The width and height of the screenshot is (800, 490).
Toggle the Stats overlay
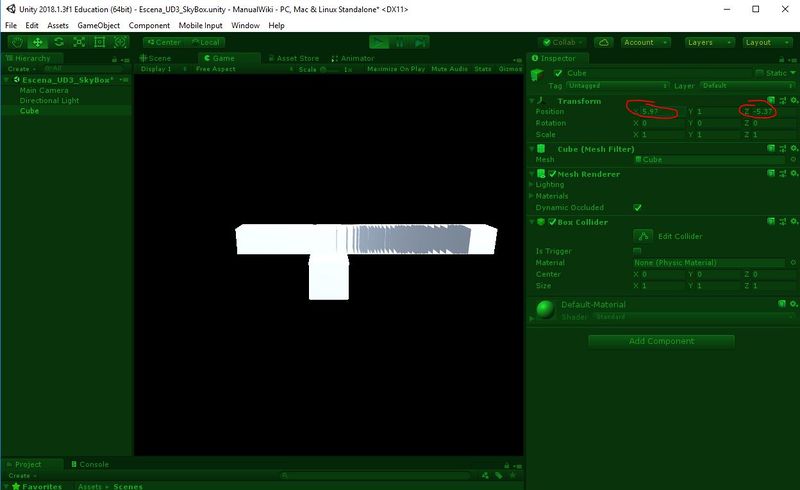(483, 69)
